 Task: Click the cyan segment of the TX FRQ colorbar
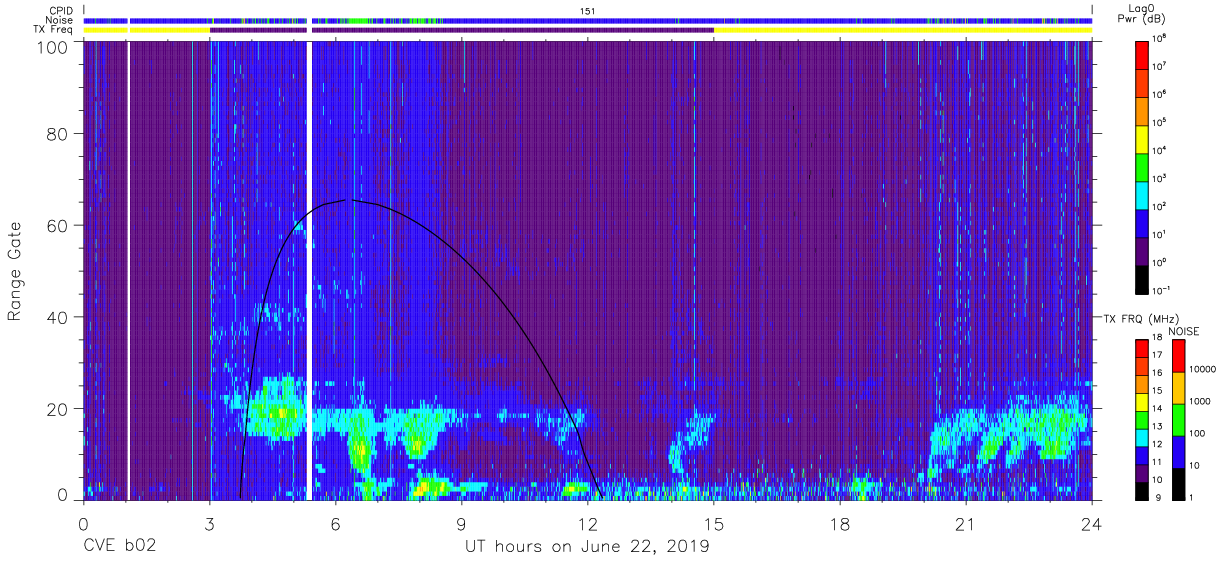coord(1143,436)
